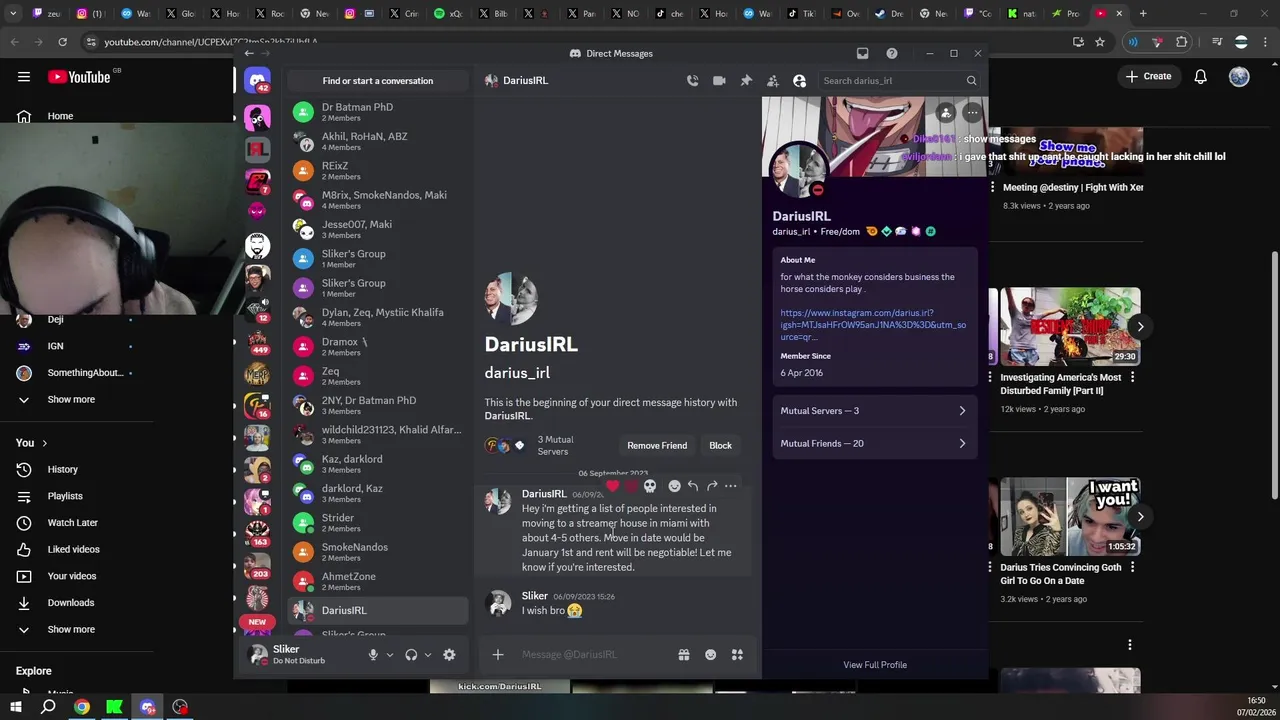The width and height of the screenshot is (1280, 720).
Task: Open the emoji picker in message bar
Action: coord(710,655)
